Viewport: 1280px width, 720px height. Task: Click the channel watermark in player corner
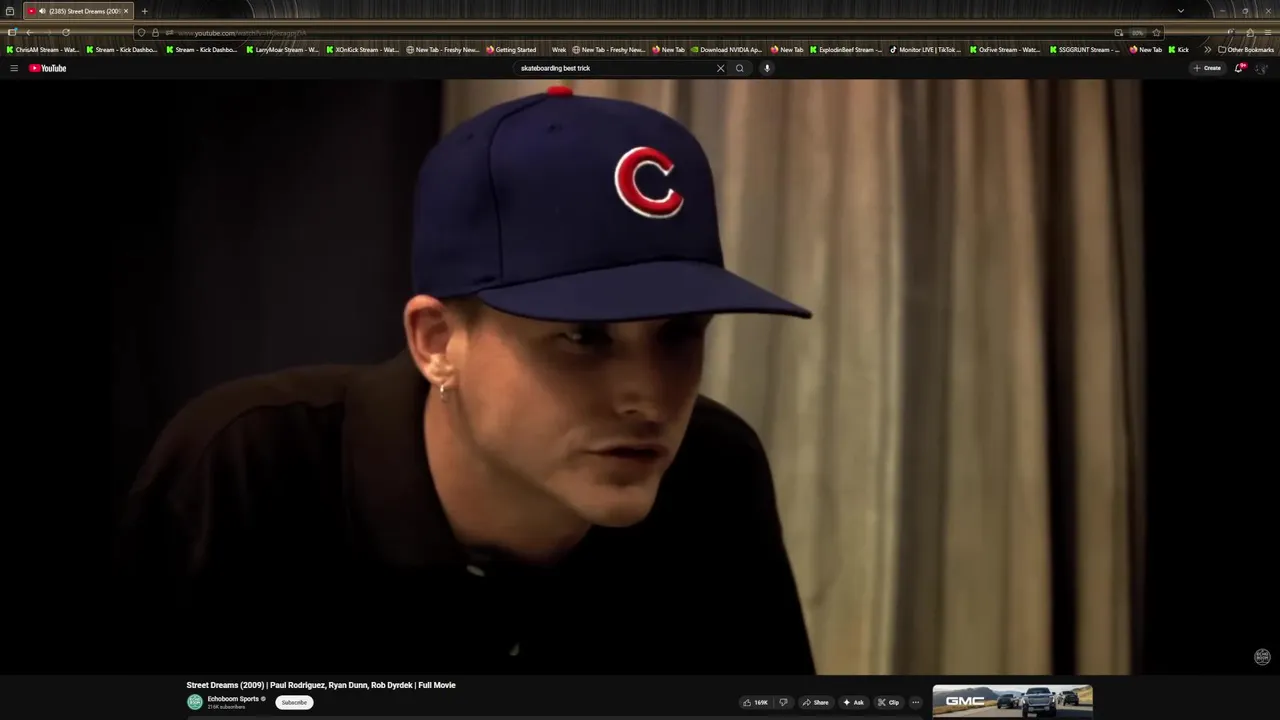click(x=1262, y=657)
